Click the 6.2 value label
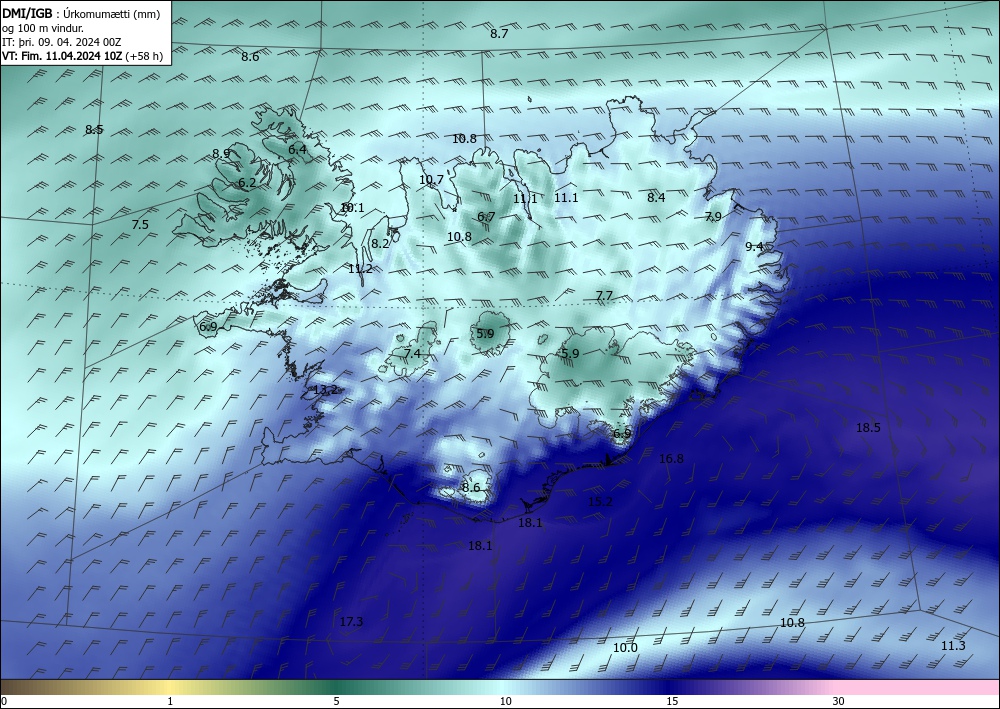The height and width of the screenshot is (709, 1000). click(247, 182)
